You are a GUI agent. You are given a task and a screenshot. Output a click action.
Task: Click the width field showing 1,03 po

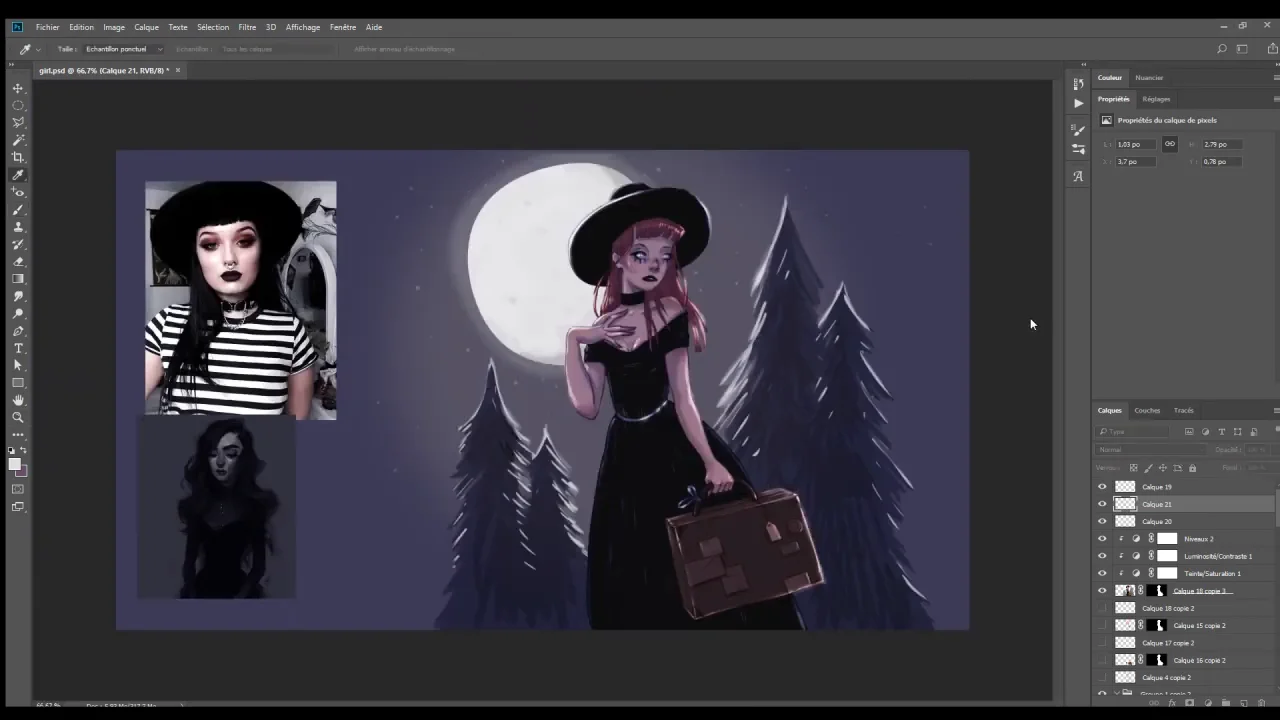(1136, 144)
